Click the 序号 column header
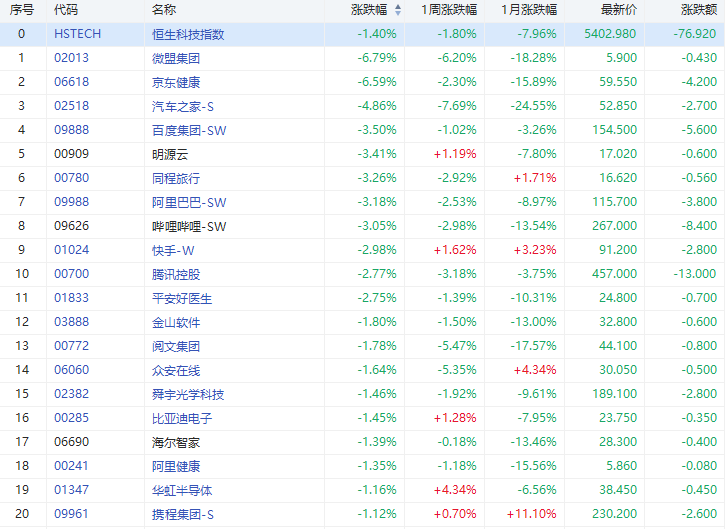The height and width of the screenshot is (529, 725). coord(21,10)
